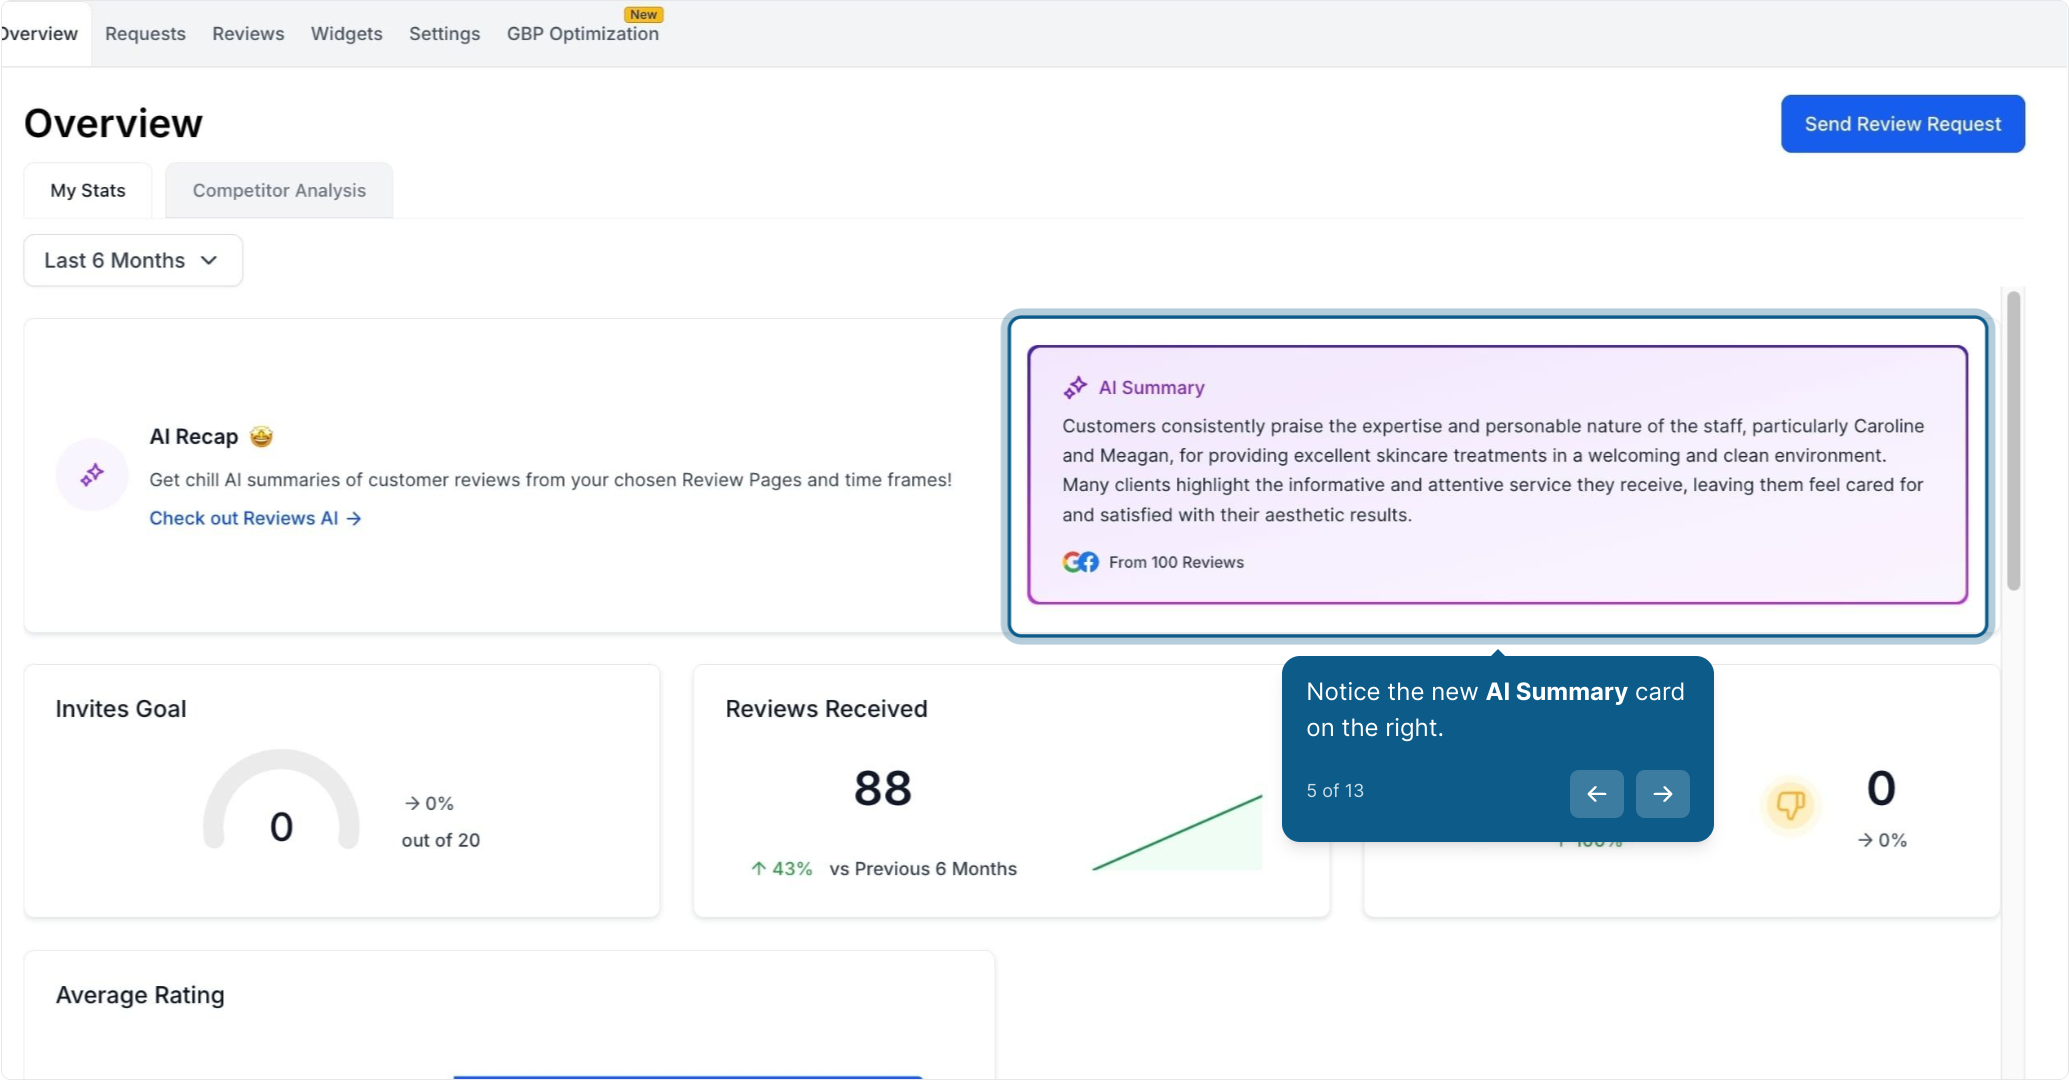The height and width of the screenshot is (1080, 2070).
Task: Open the GBP Optimization tab
Action: tap(583, 34)
